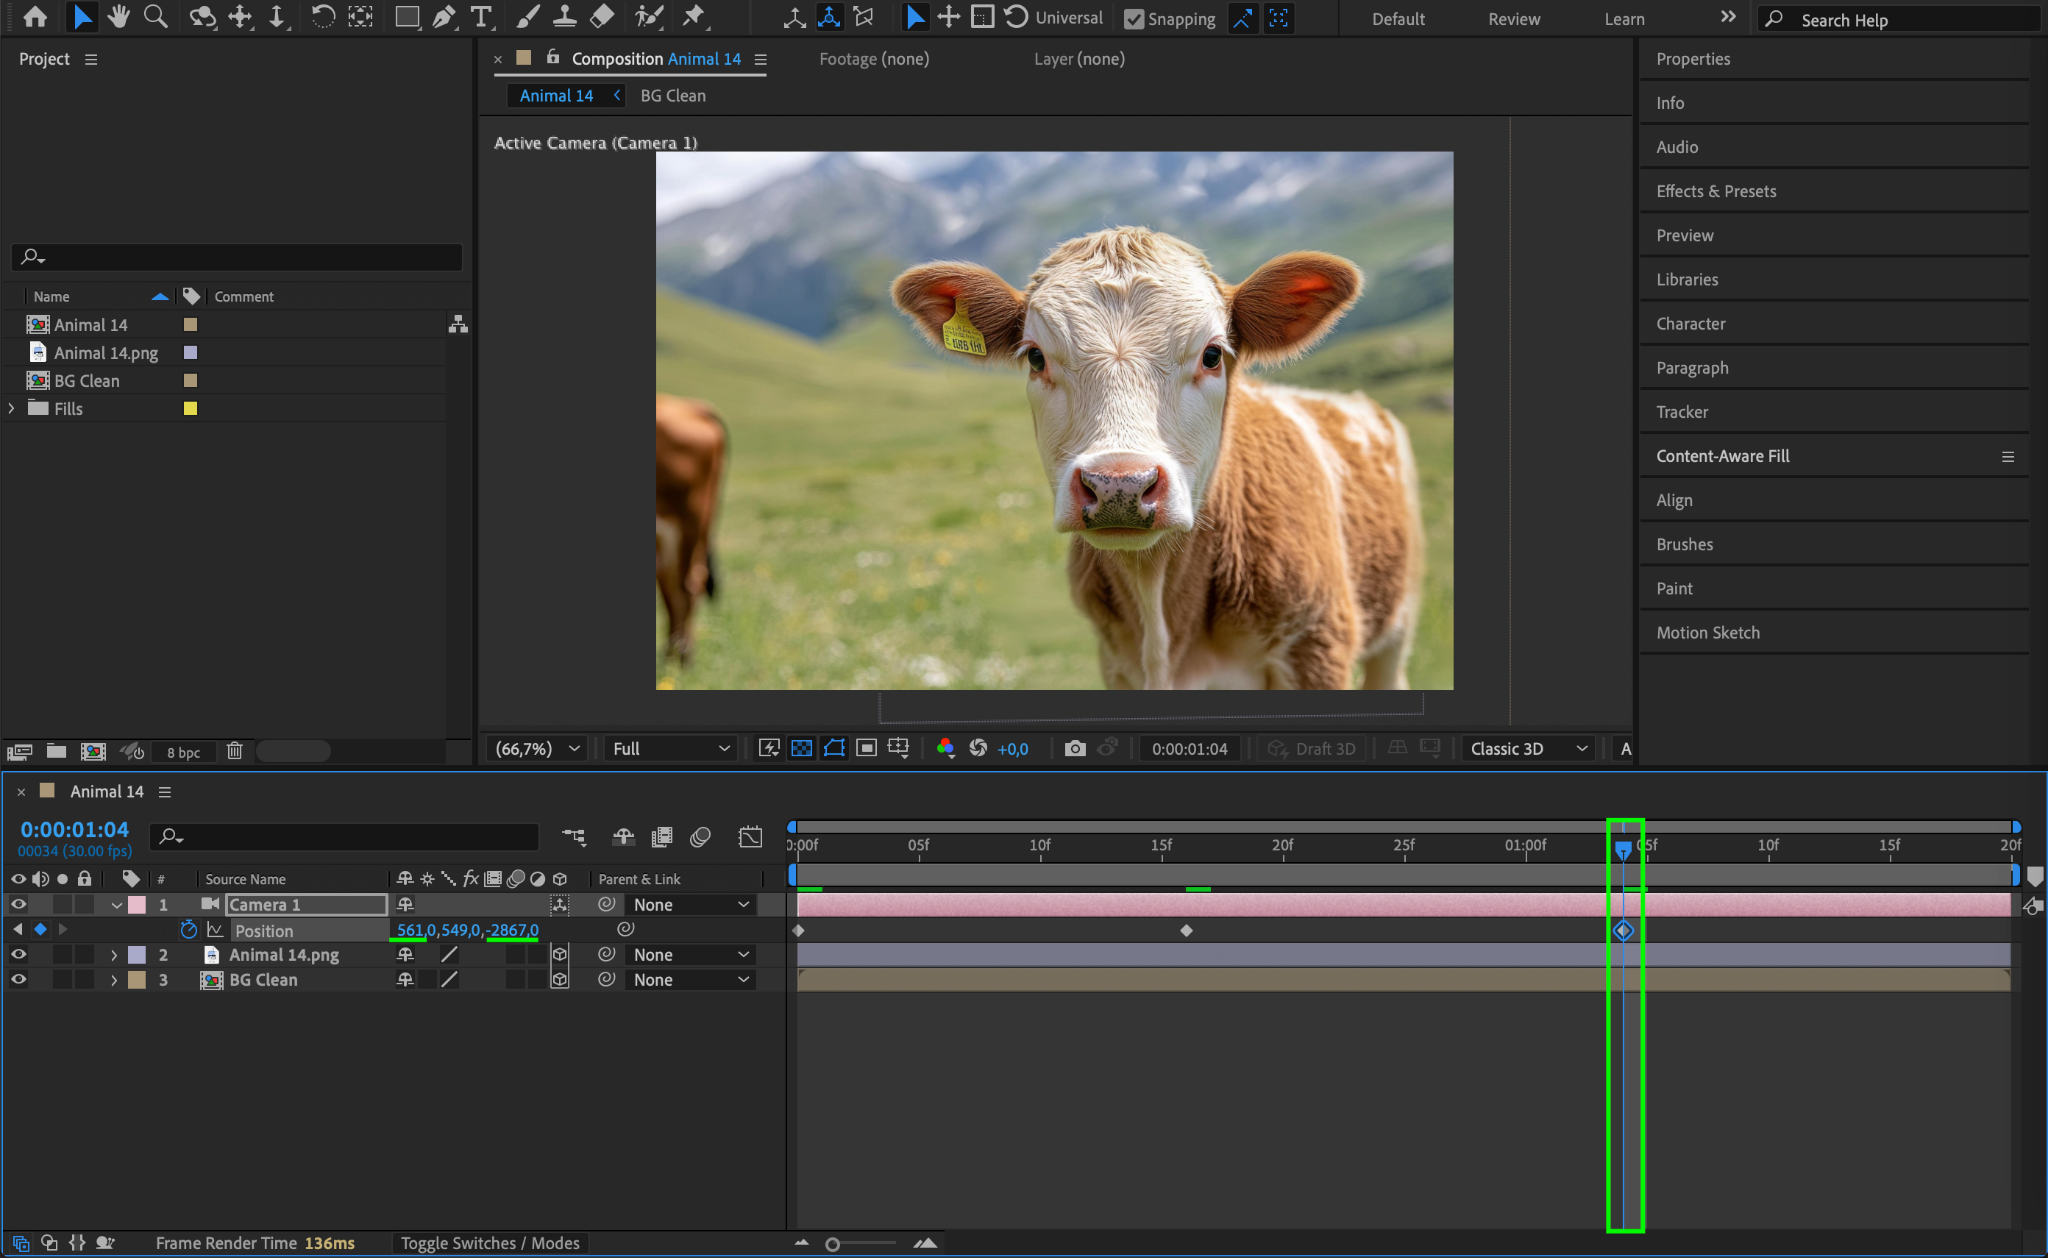
Task: Click the Take Snapshot camera icon
Action: 1074,749
